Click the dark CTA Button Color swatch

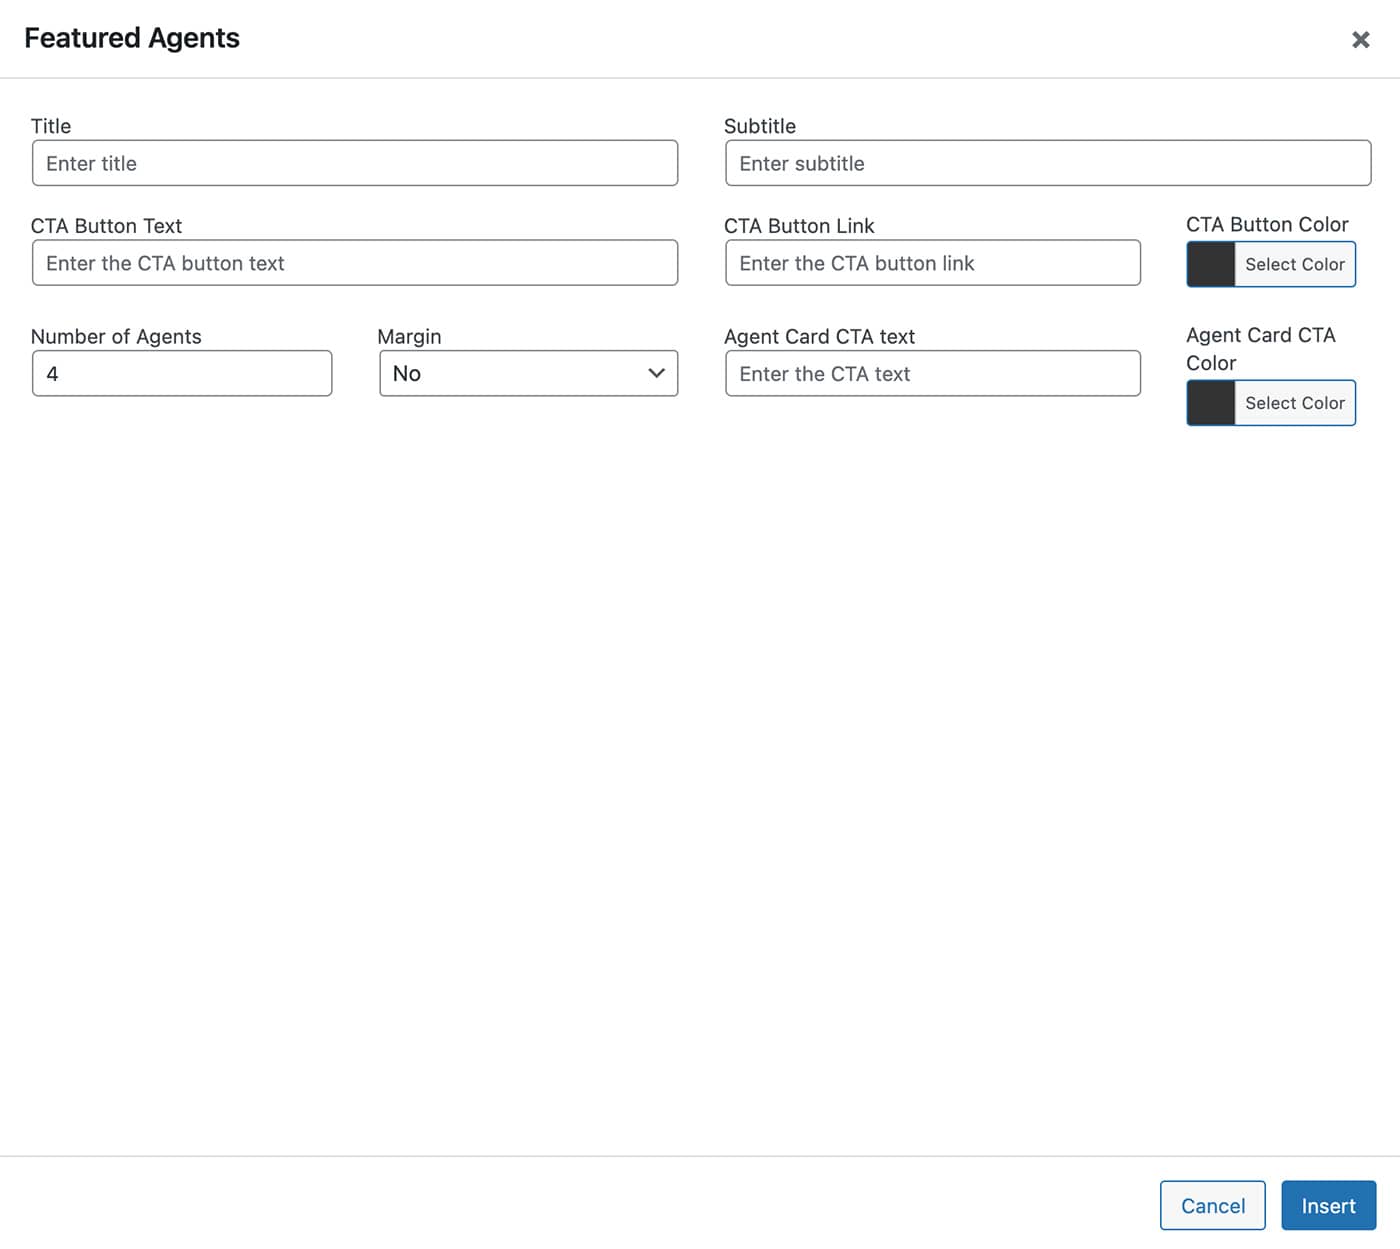(1211, 265)
